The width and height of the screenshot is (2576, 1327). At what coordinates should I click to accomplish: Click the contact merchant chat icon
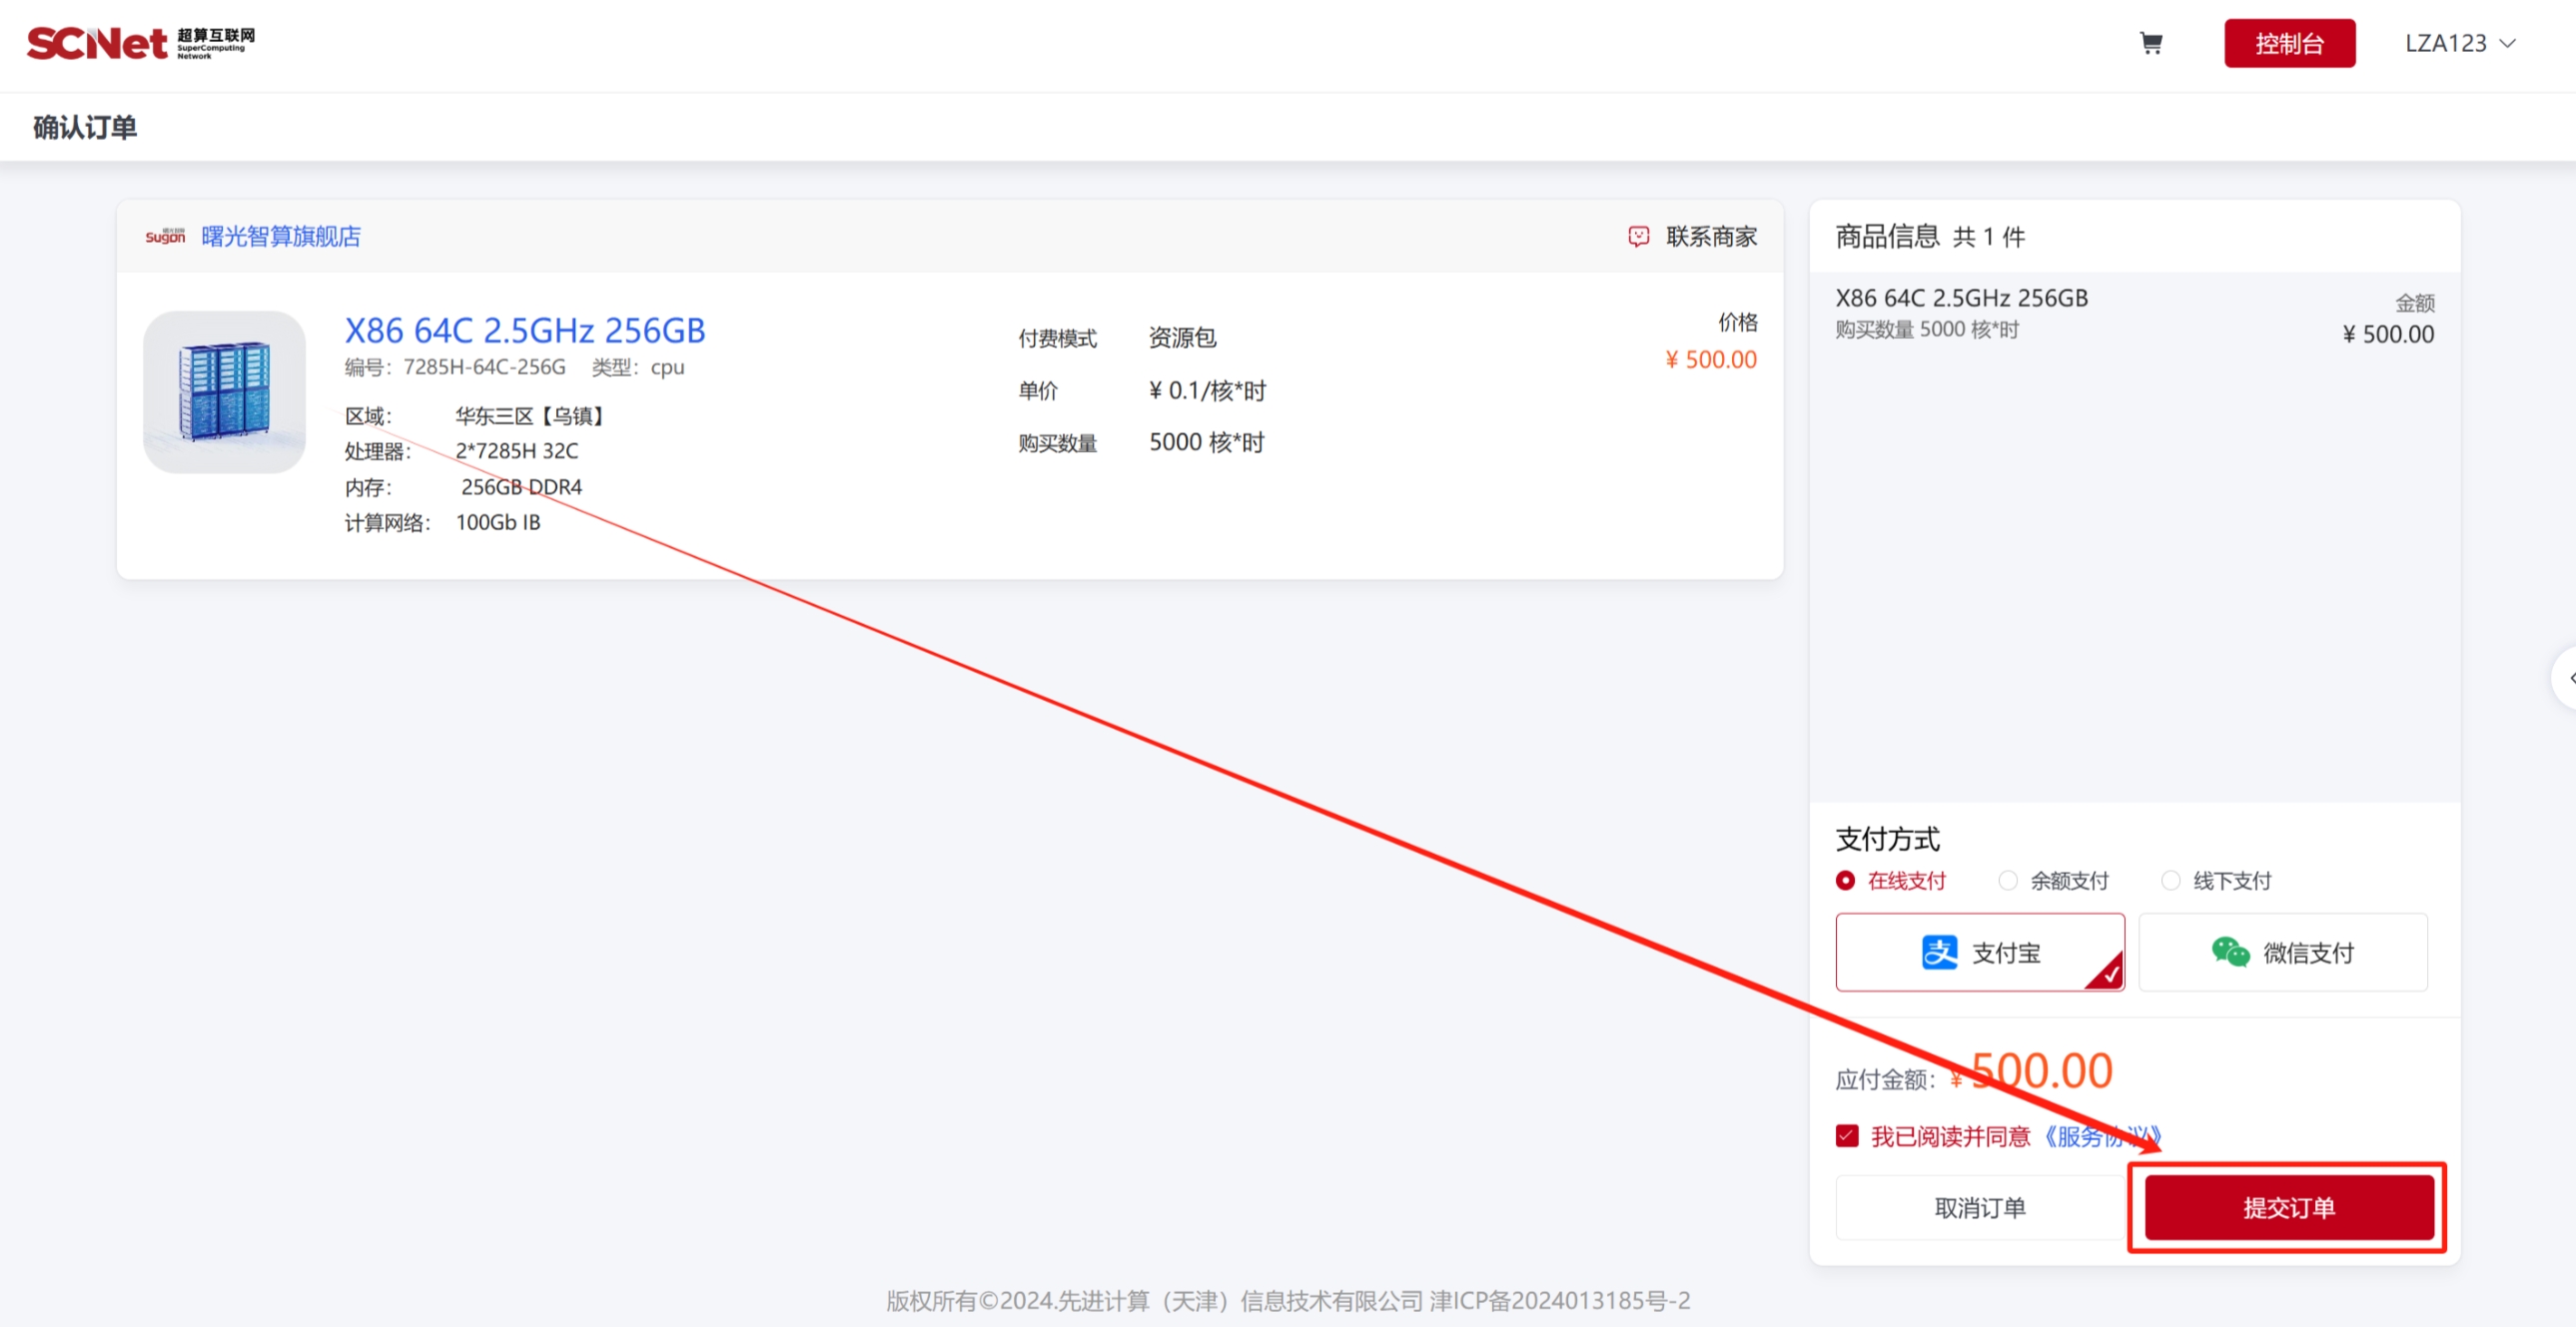coord(1638,236)
